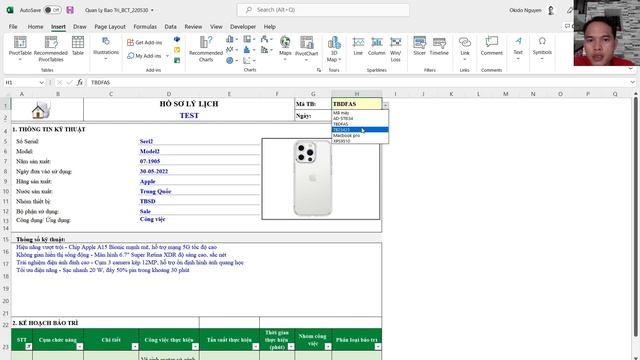Insert a Slicer

[x=419, y=46]
